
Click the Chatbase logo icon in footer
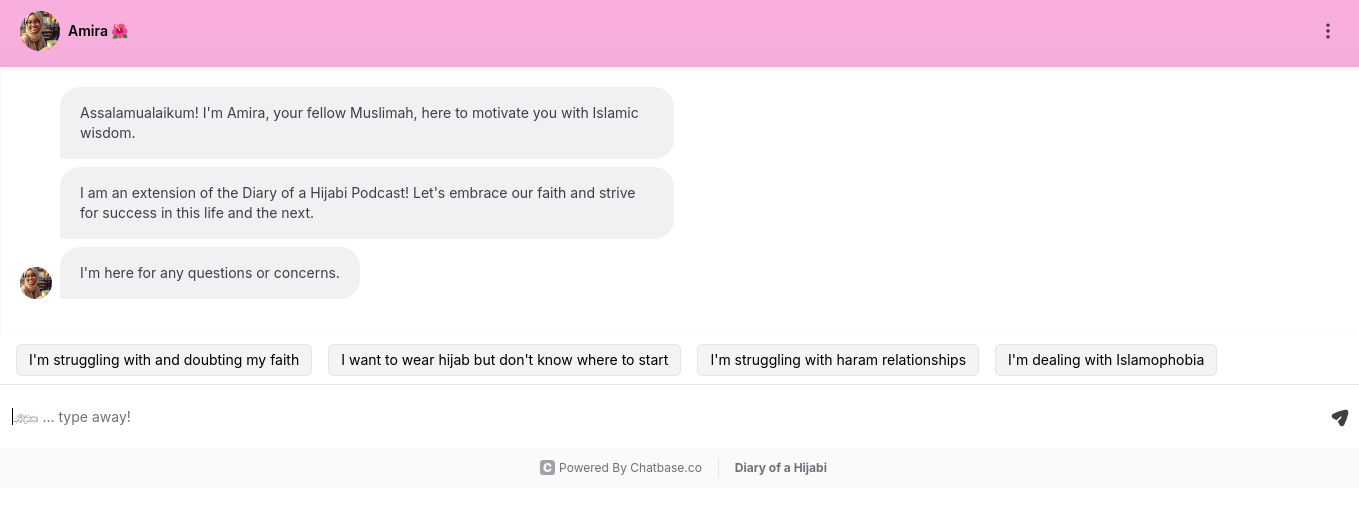[547, 467]
